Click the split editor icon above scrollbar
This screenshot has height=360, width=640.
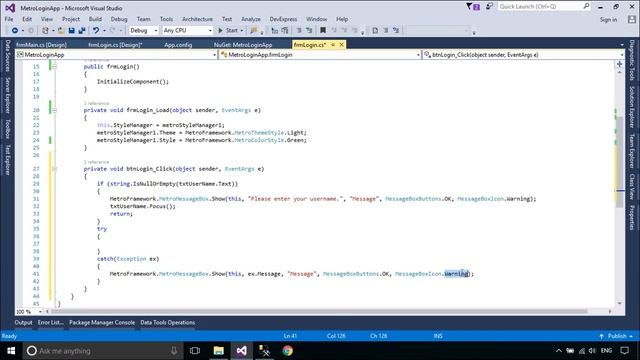tap(619, 64)
